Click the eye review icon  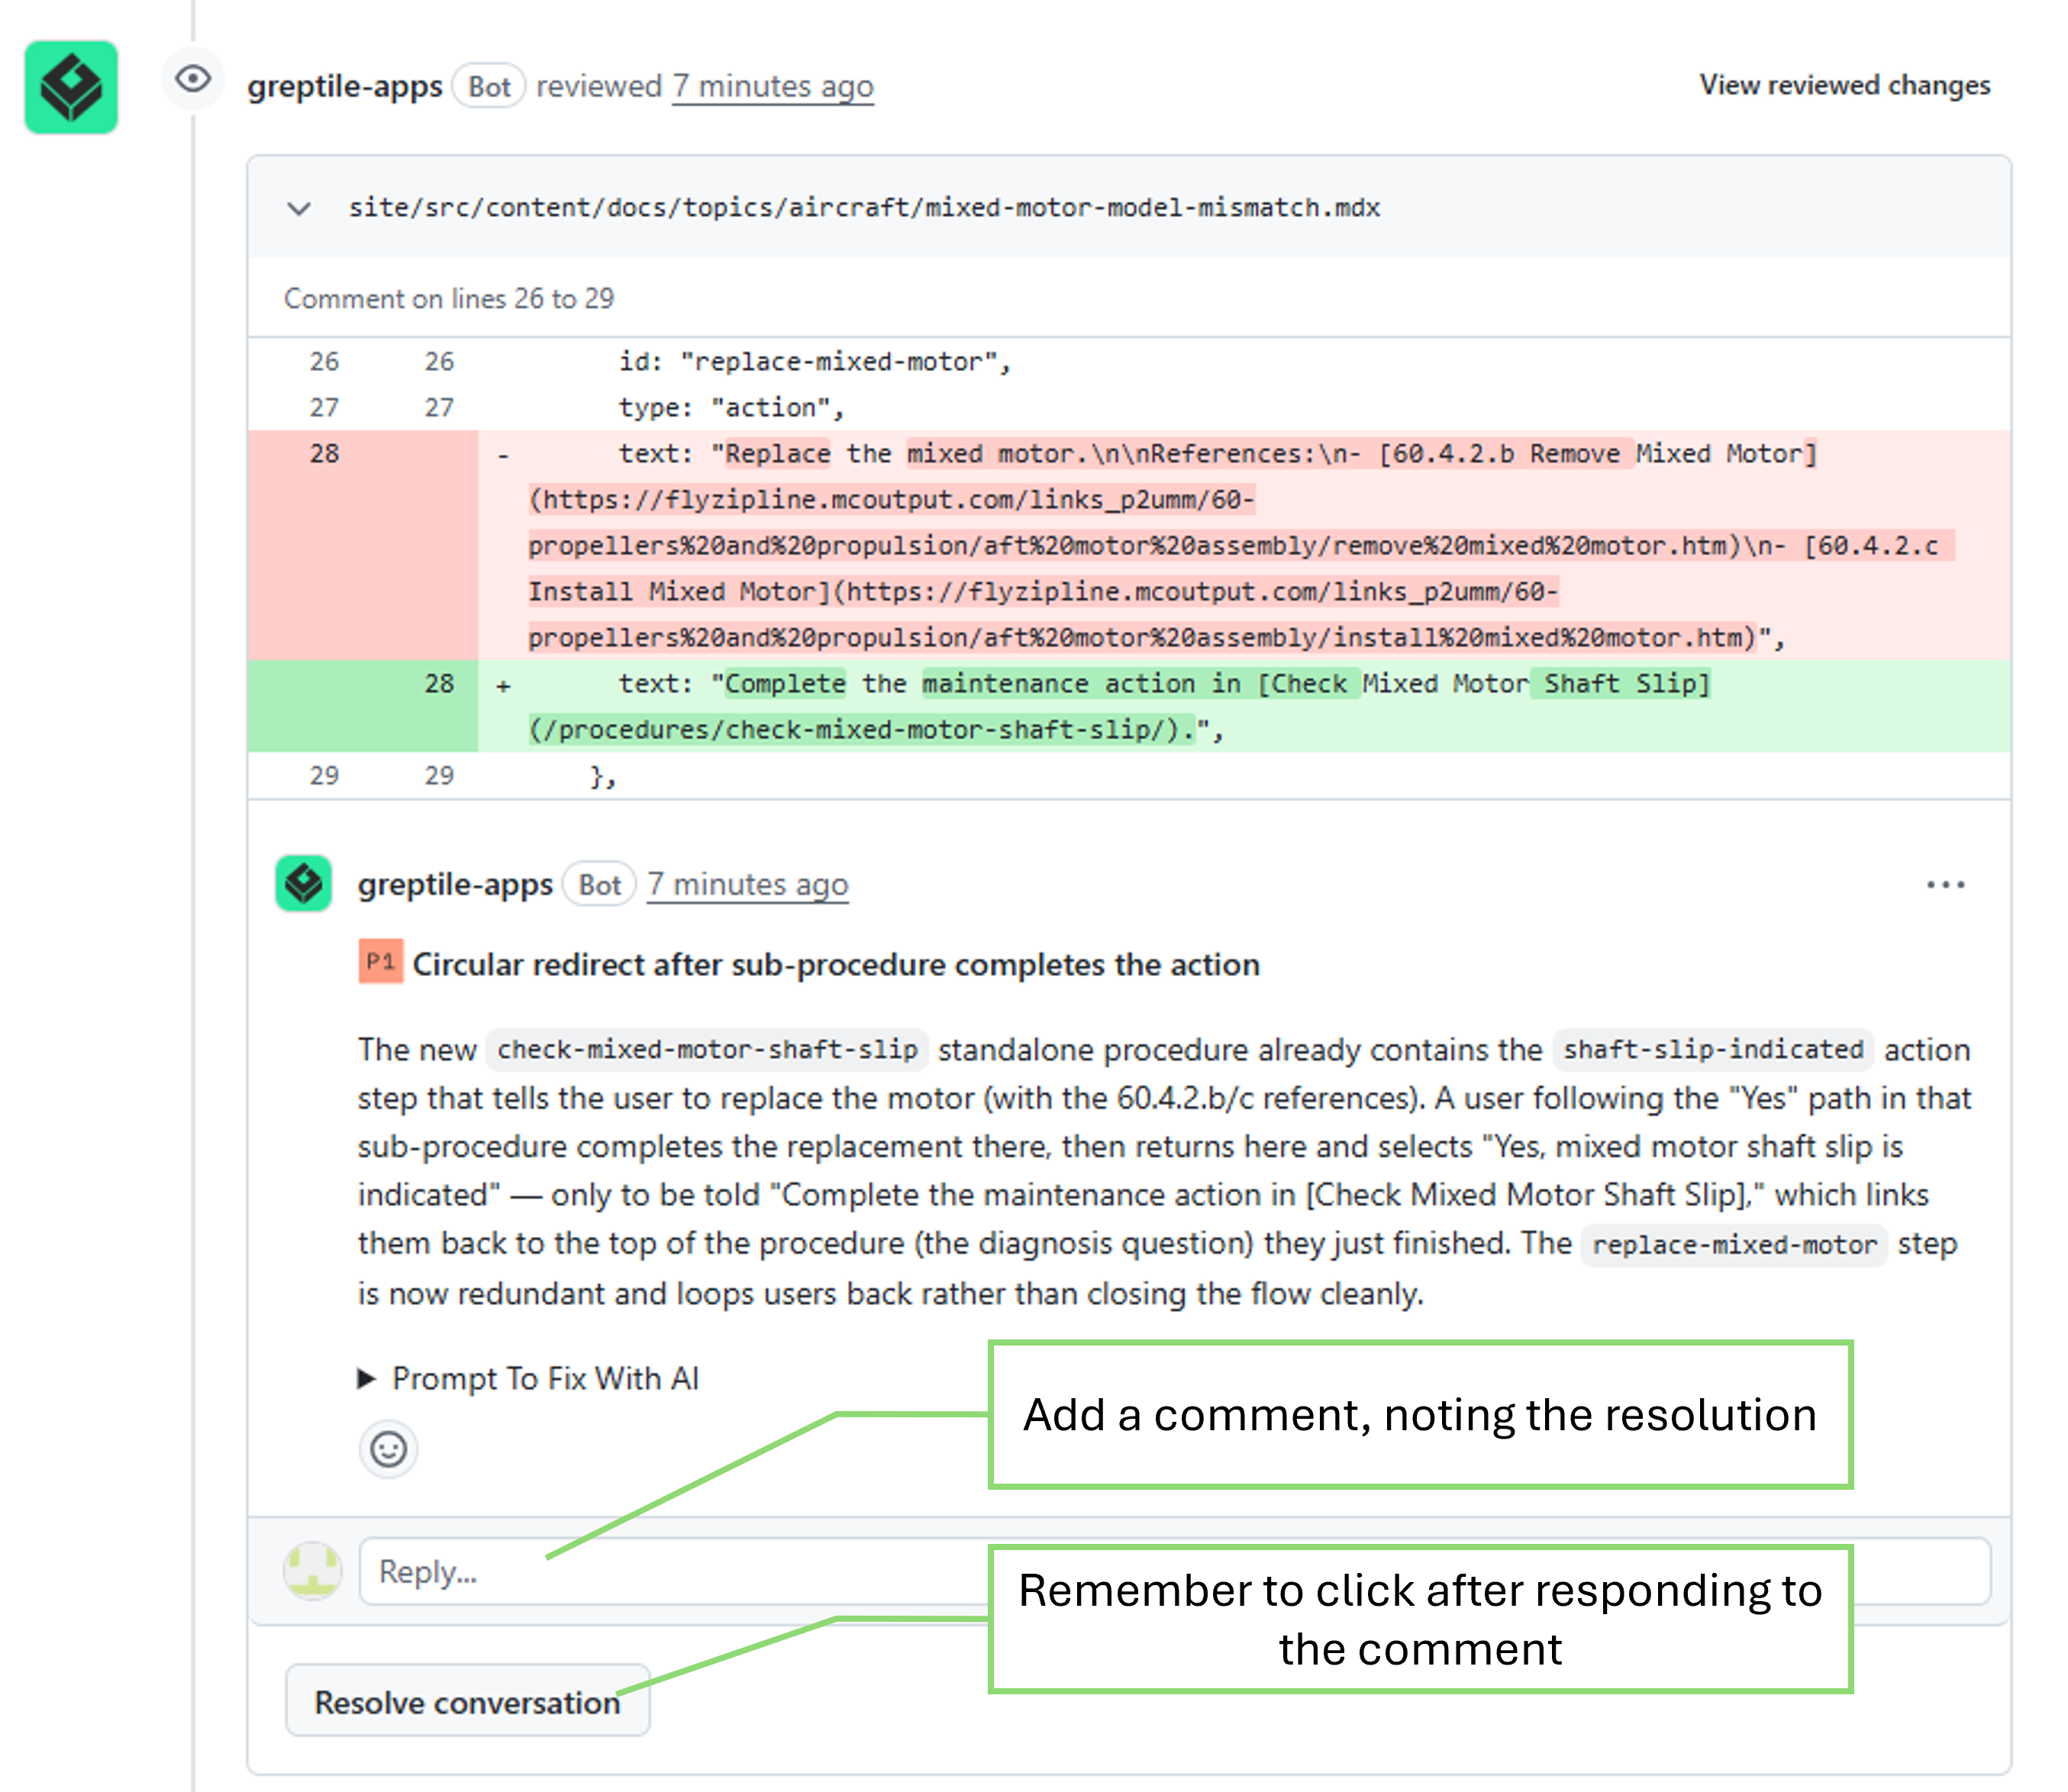193,79
